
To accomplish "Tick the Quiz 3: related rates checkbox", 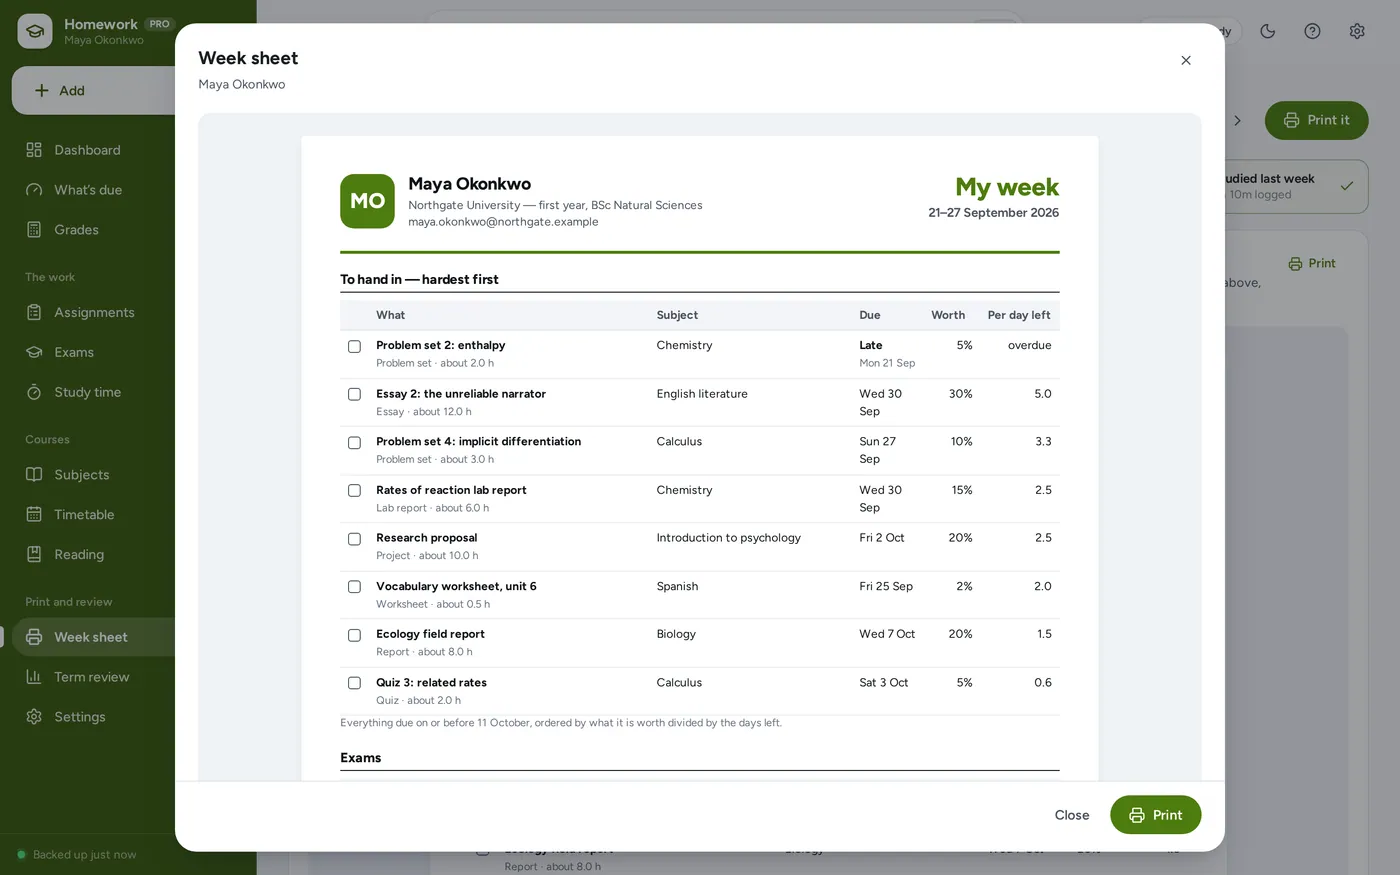I will pyautogui.click(x=354, y=683).
